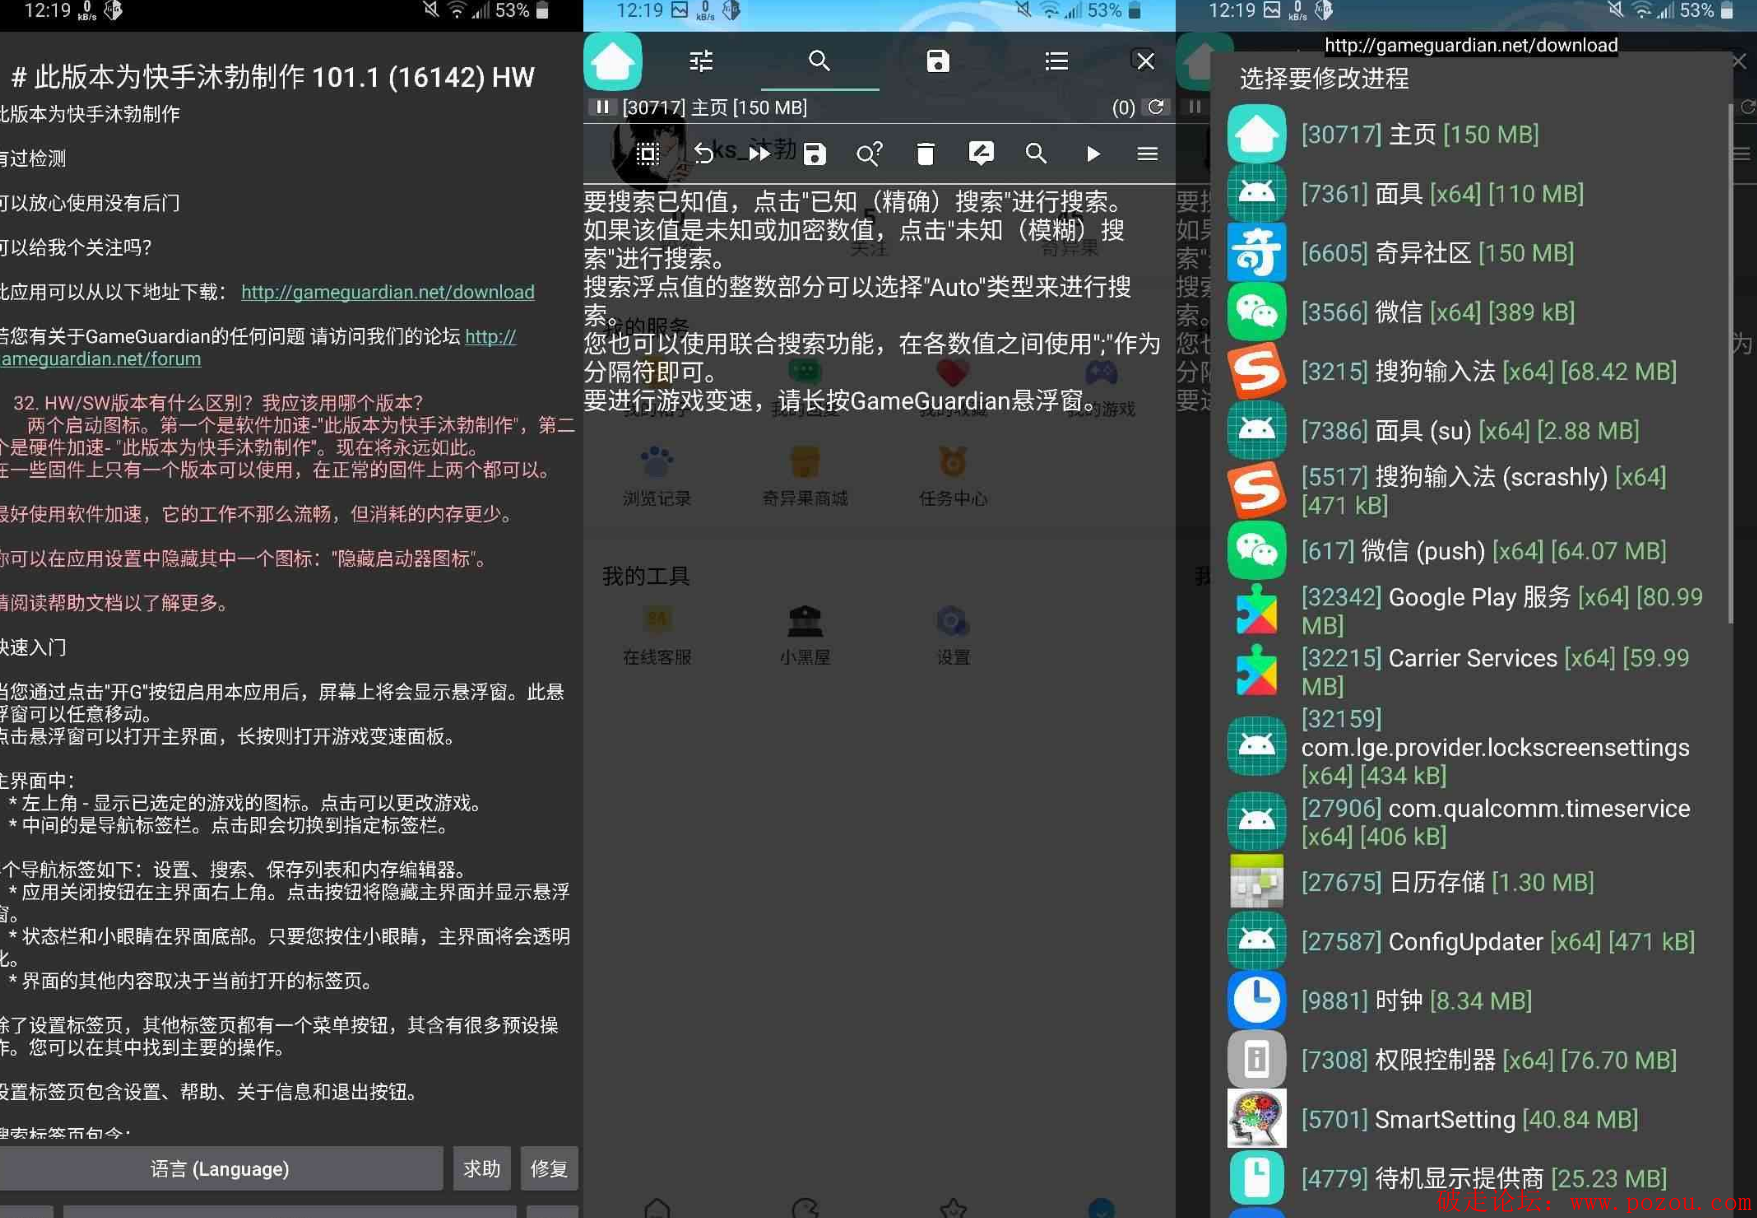Hide GameGuardian with the X button
This screenshot has height=1218, width=1757.
click(1146, 61)
